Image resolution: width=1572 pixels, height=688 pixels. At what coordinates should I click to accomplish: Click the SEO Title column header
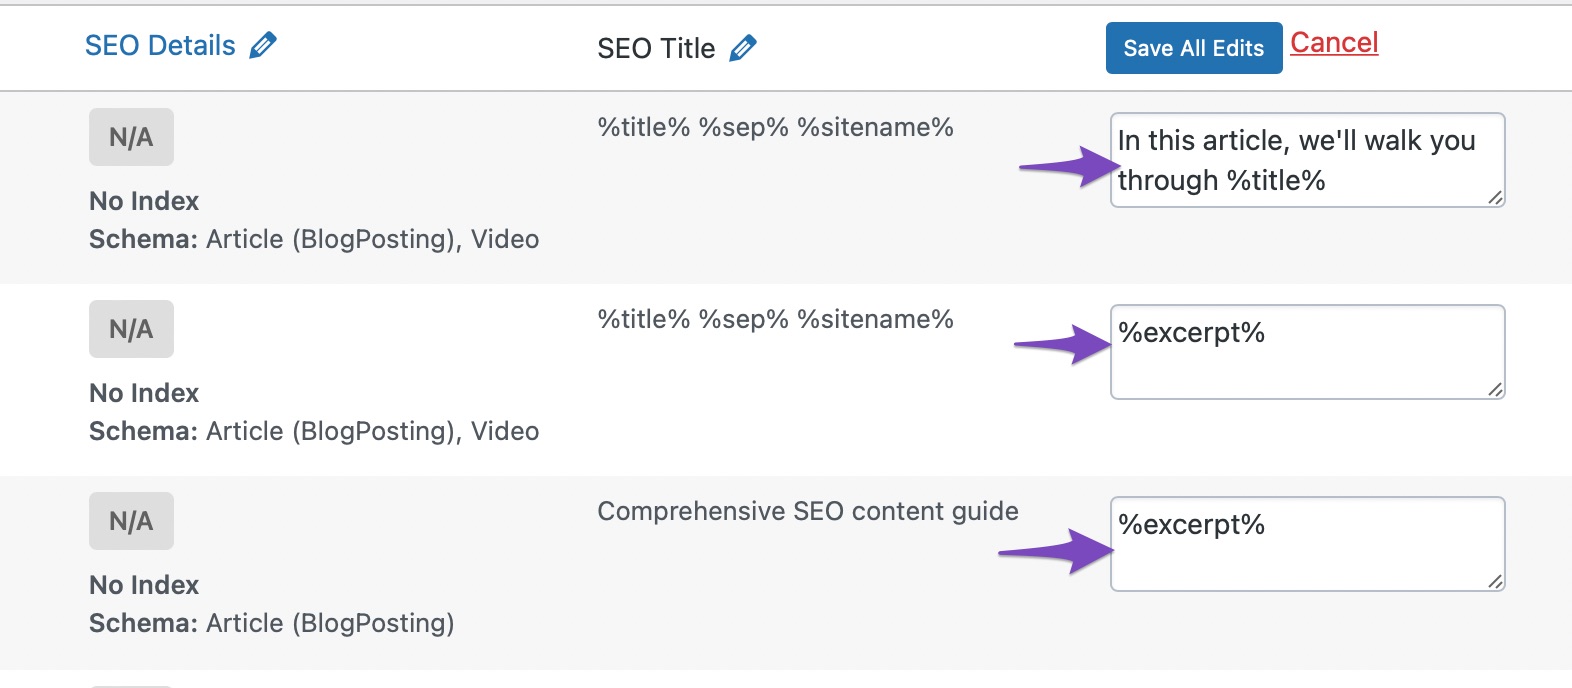coord(656,48)
